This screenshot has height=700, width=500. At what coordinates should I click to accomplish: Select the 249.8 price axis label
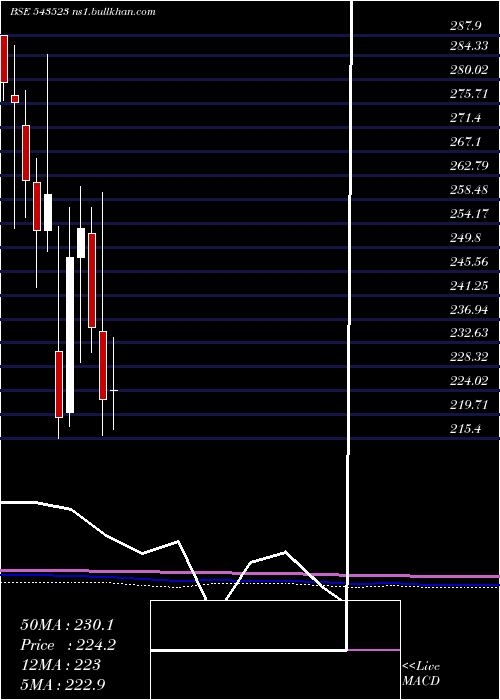pos(466,238)
